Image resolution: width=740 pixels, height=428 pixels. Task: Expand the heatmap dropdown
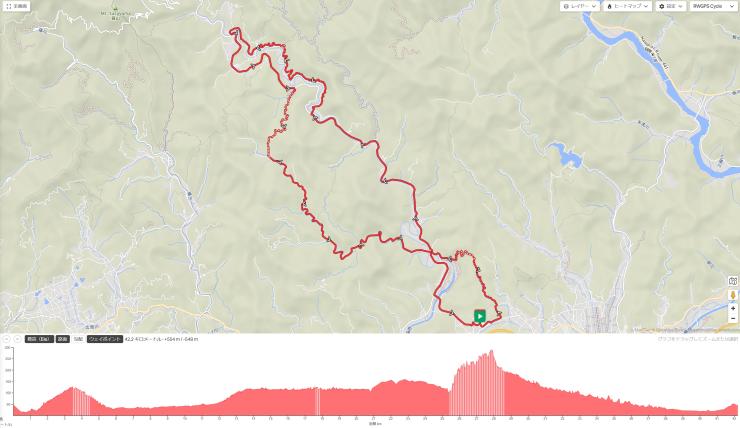(627, 6)
